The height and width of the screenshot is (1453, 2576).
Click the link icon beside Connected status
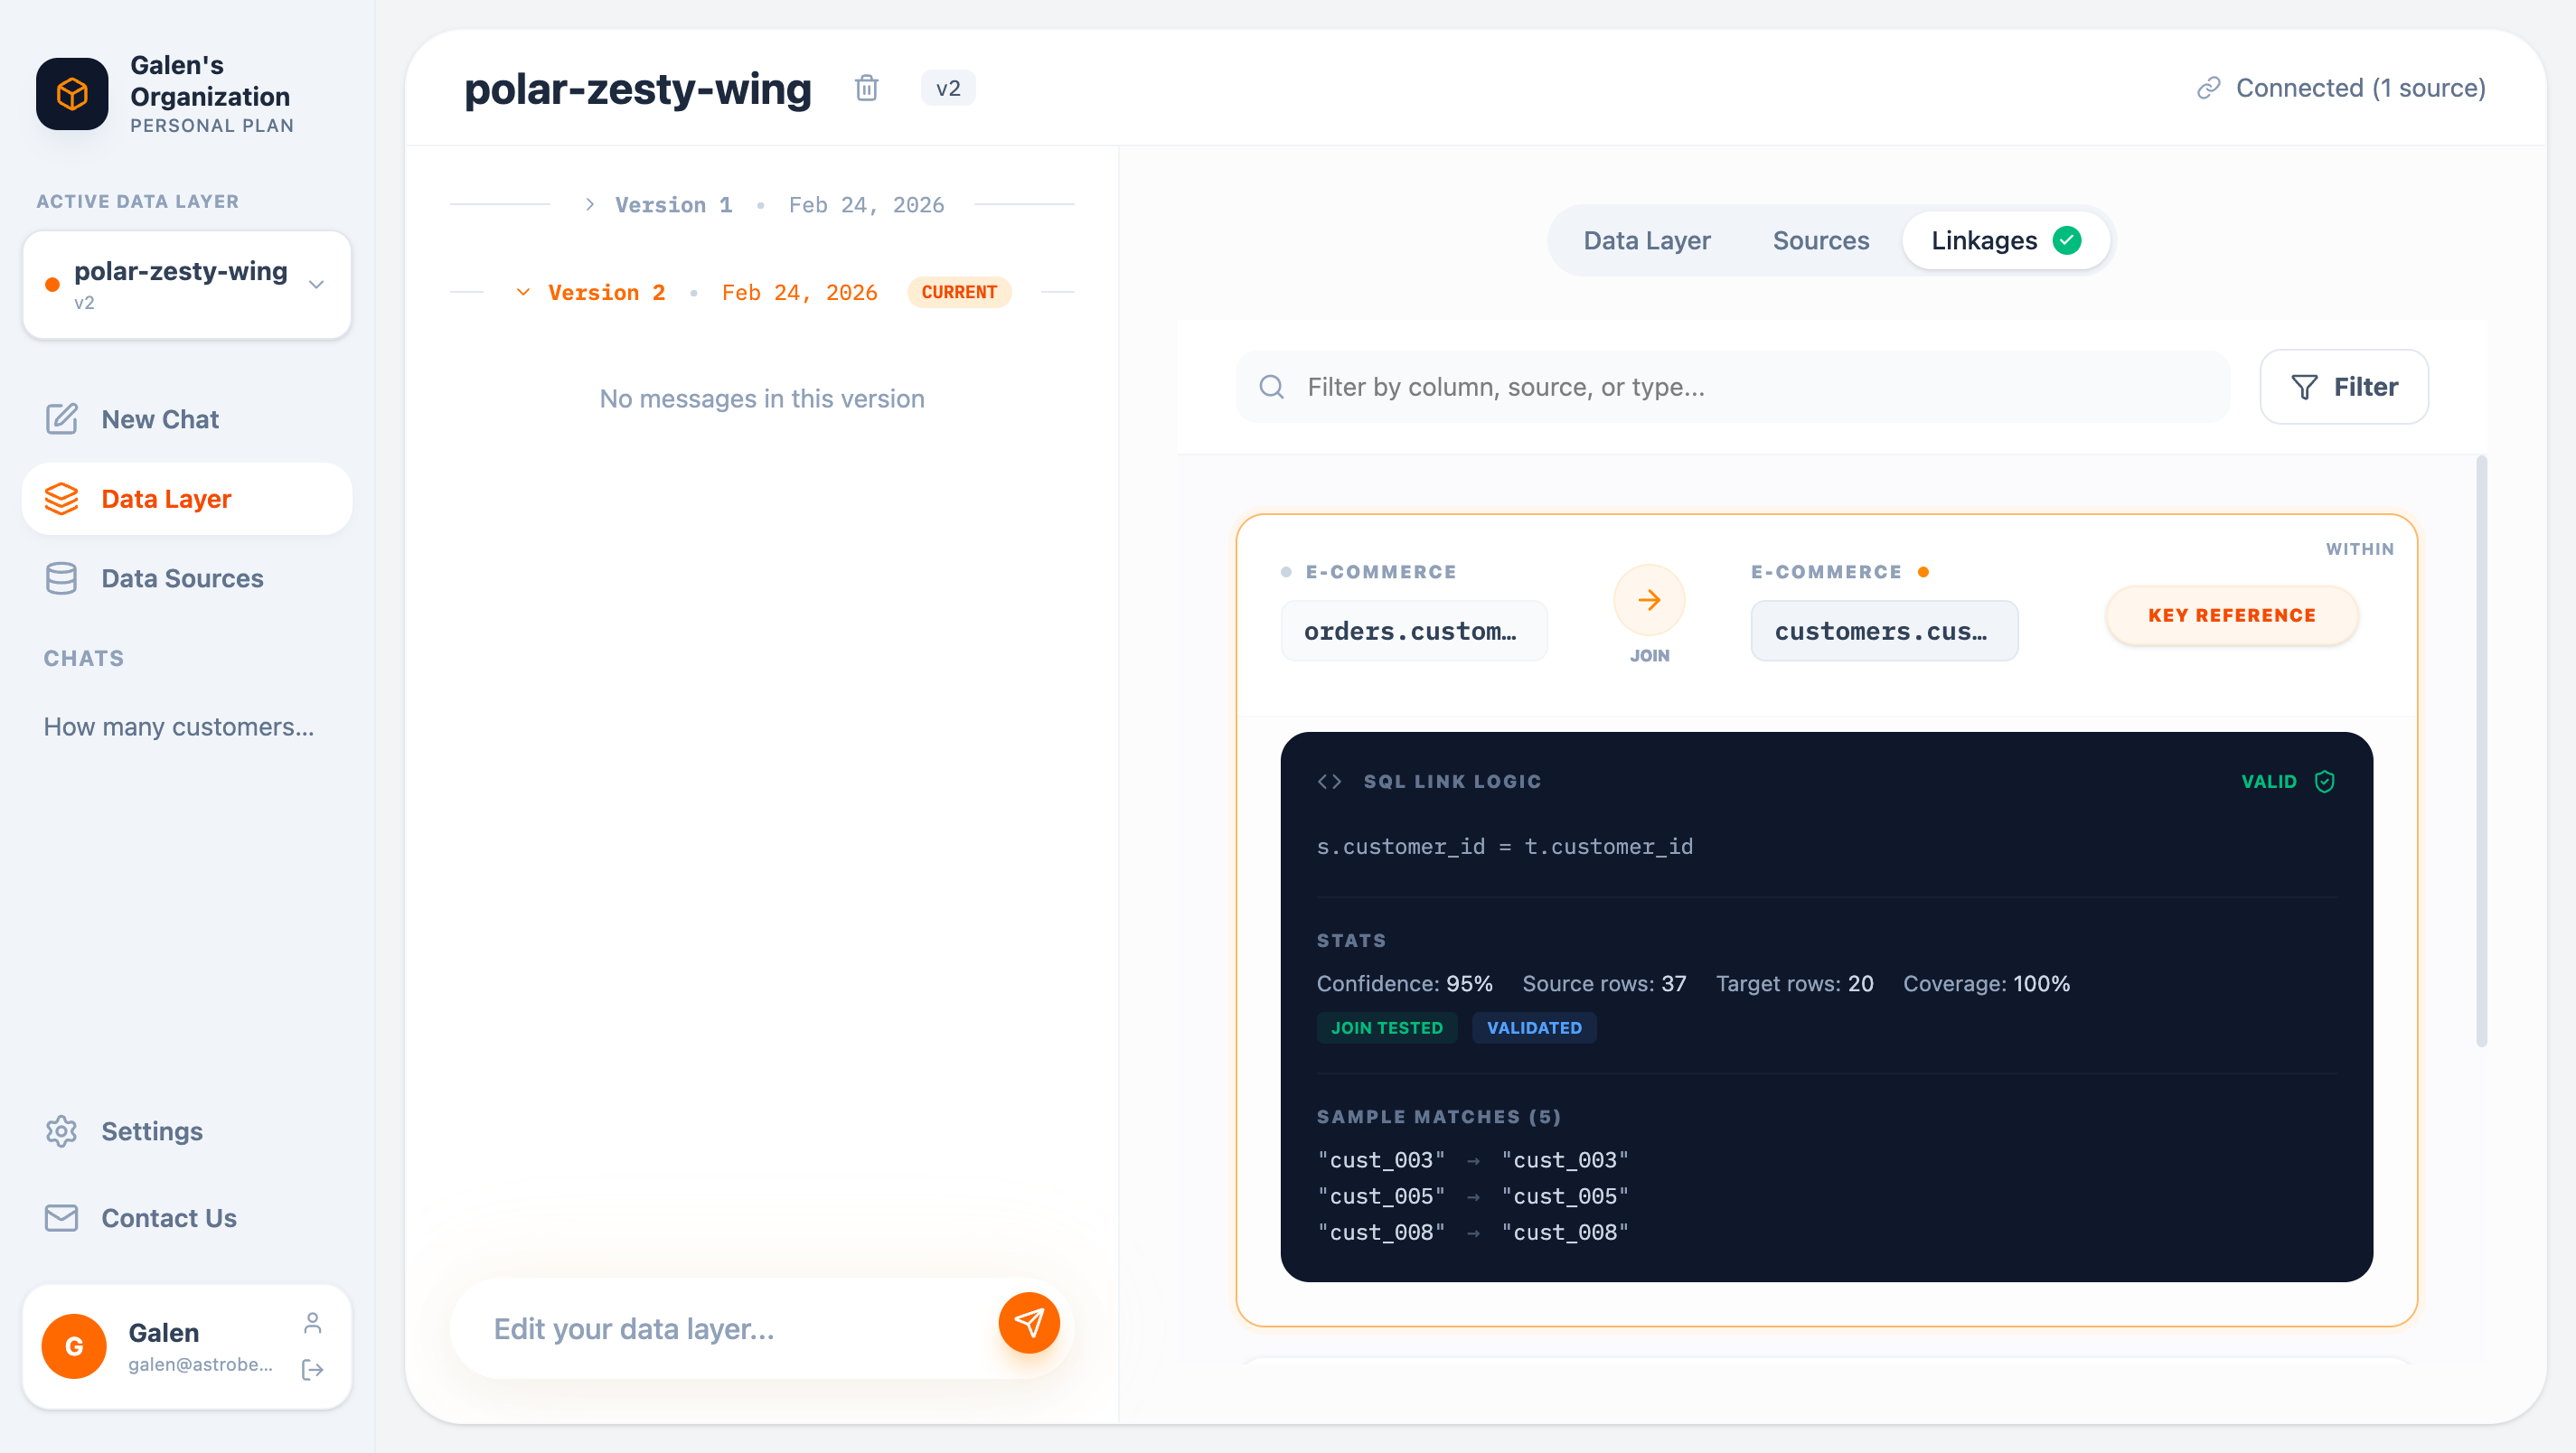[x=2208, y=88]
